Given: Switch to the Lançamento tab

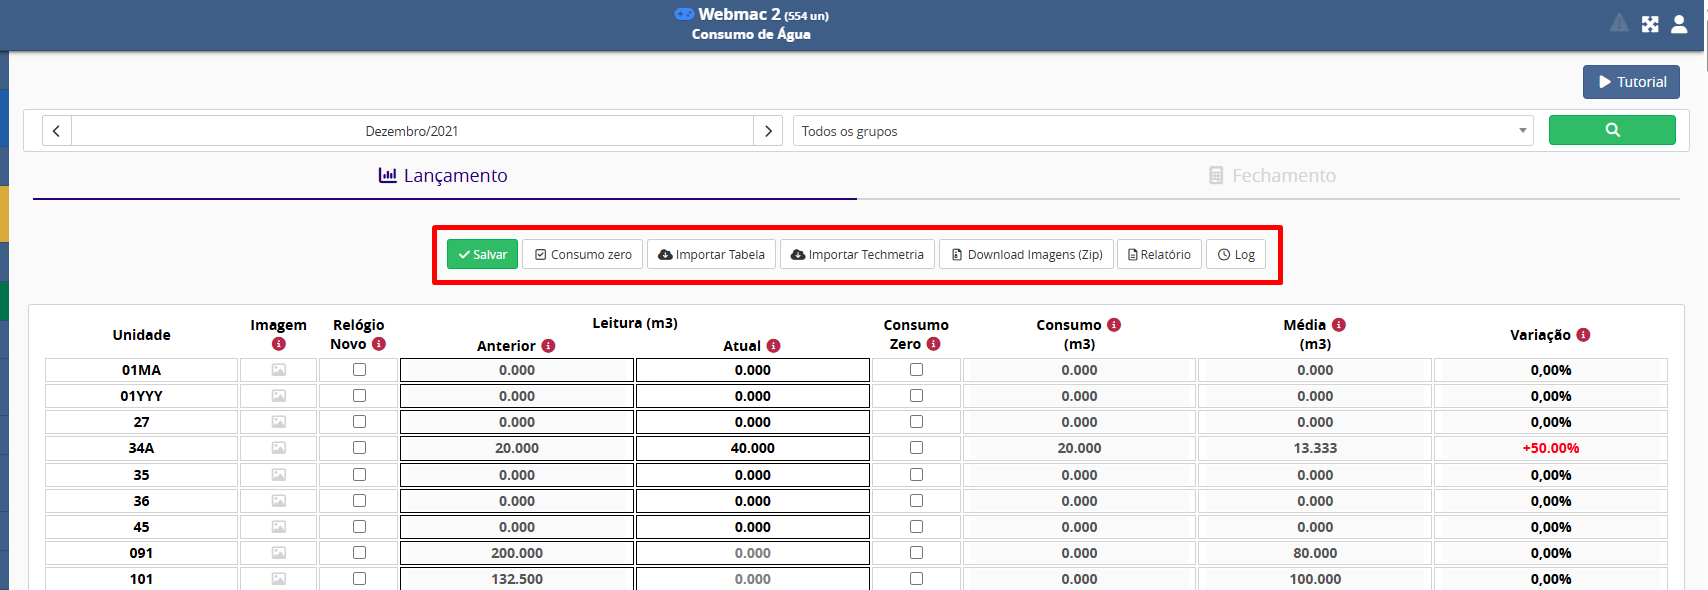Looking at the screenshot, I should coord(444,176).
